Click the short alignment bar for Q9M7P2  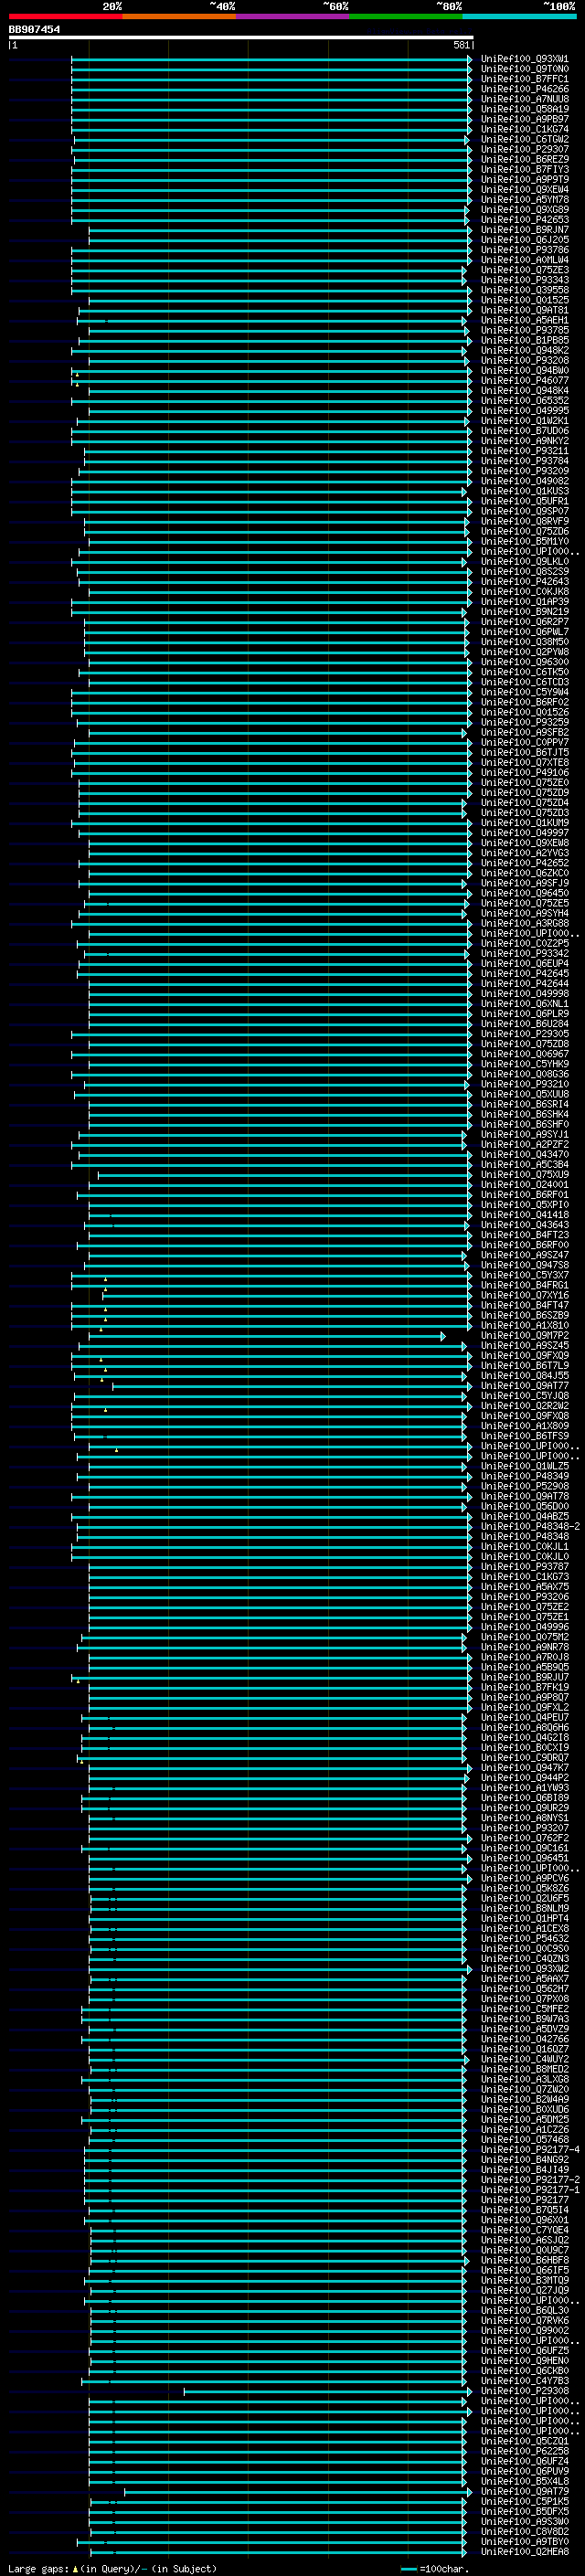[267, 1337]
